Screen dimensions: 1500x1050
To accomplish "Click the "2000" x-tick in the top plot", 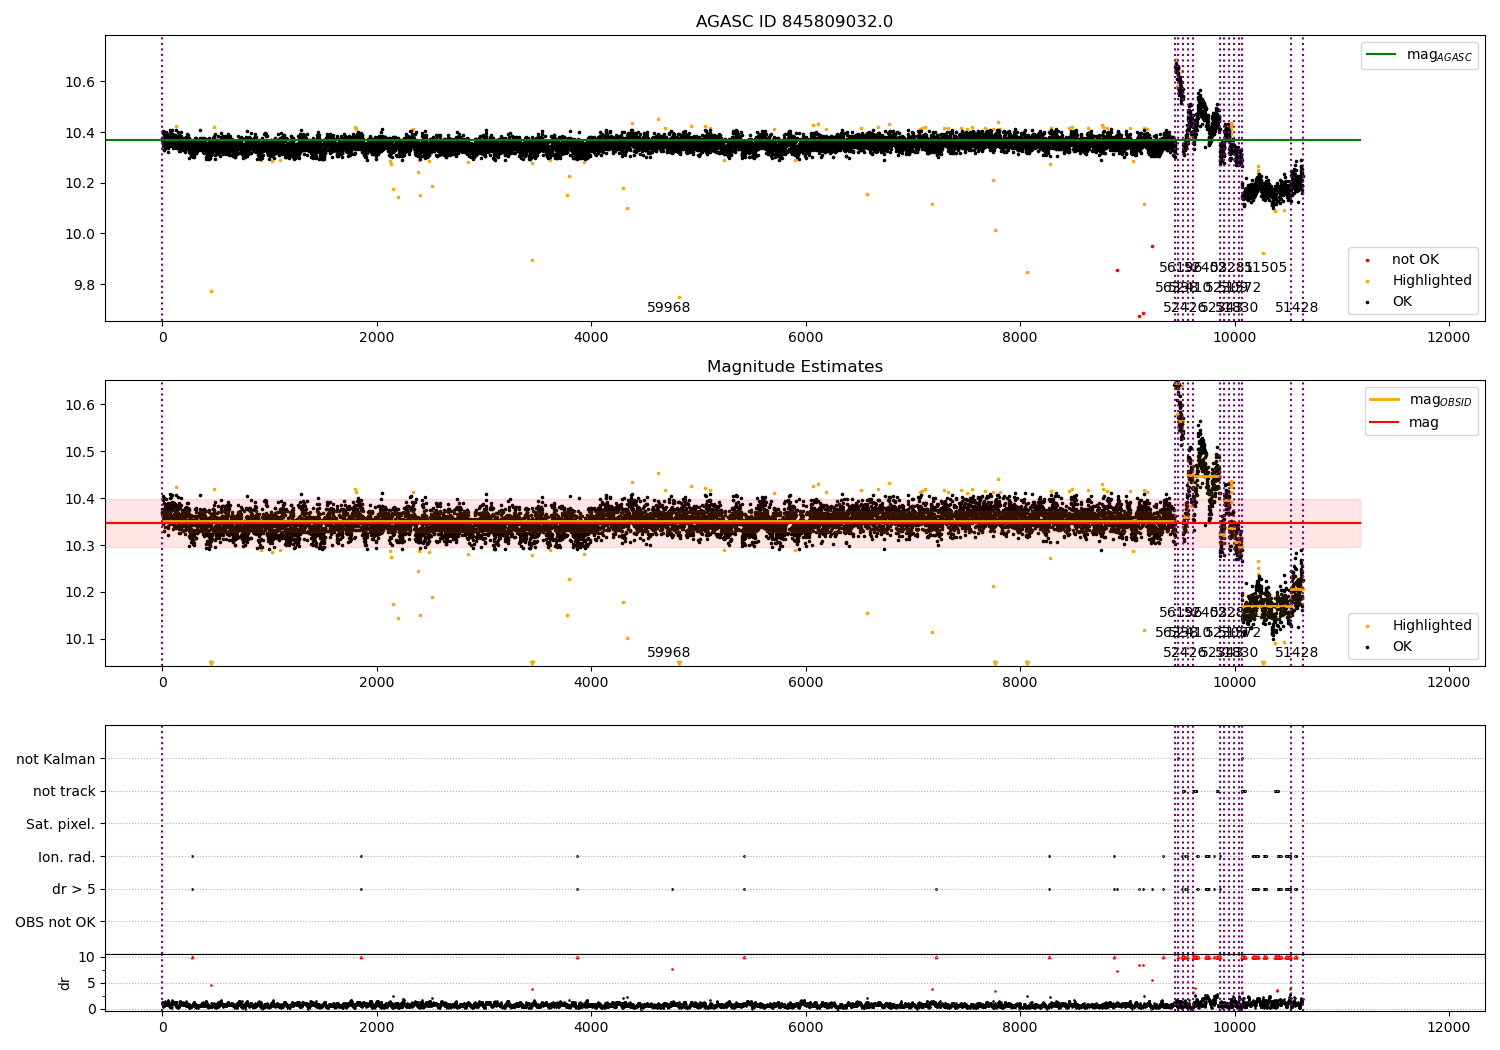I will (377, 337).
